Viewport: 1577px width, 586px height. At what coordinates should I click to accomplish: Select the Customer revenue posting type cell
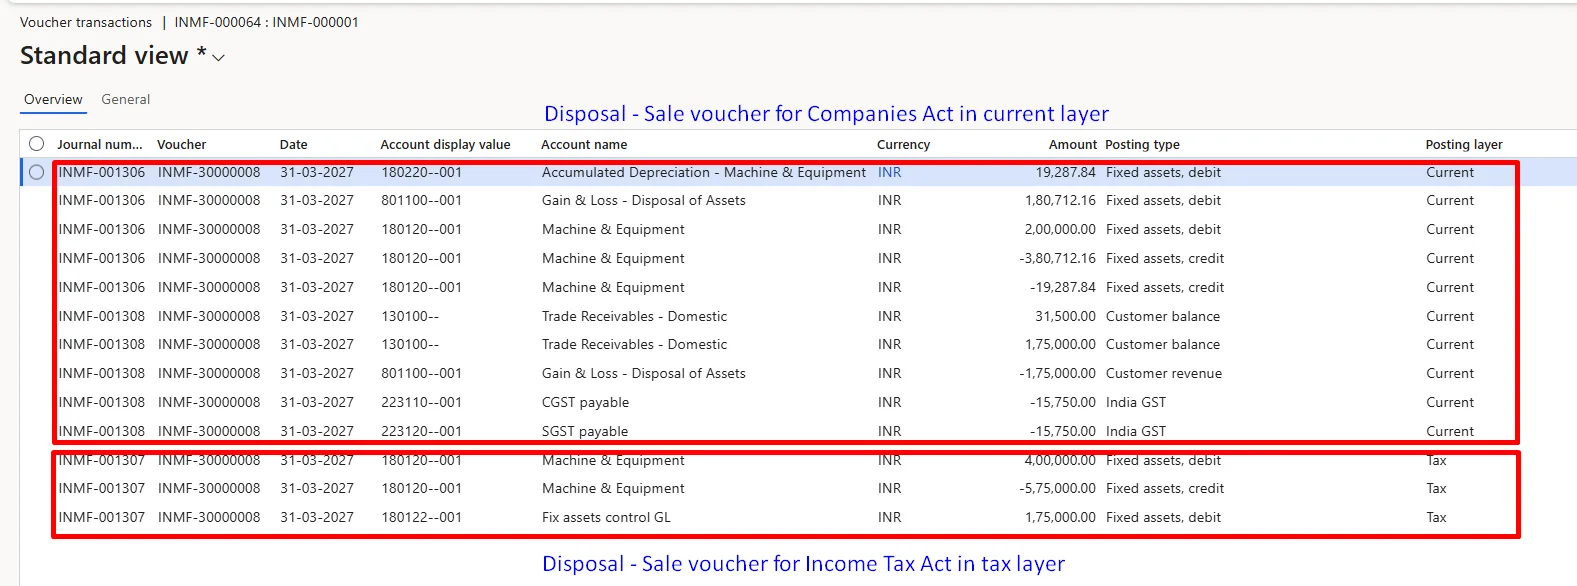pos(1163,374)
